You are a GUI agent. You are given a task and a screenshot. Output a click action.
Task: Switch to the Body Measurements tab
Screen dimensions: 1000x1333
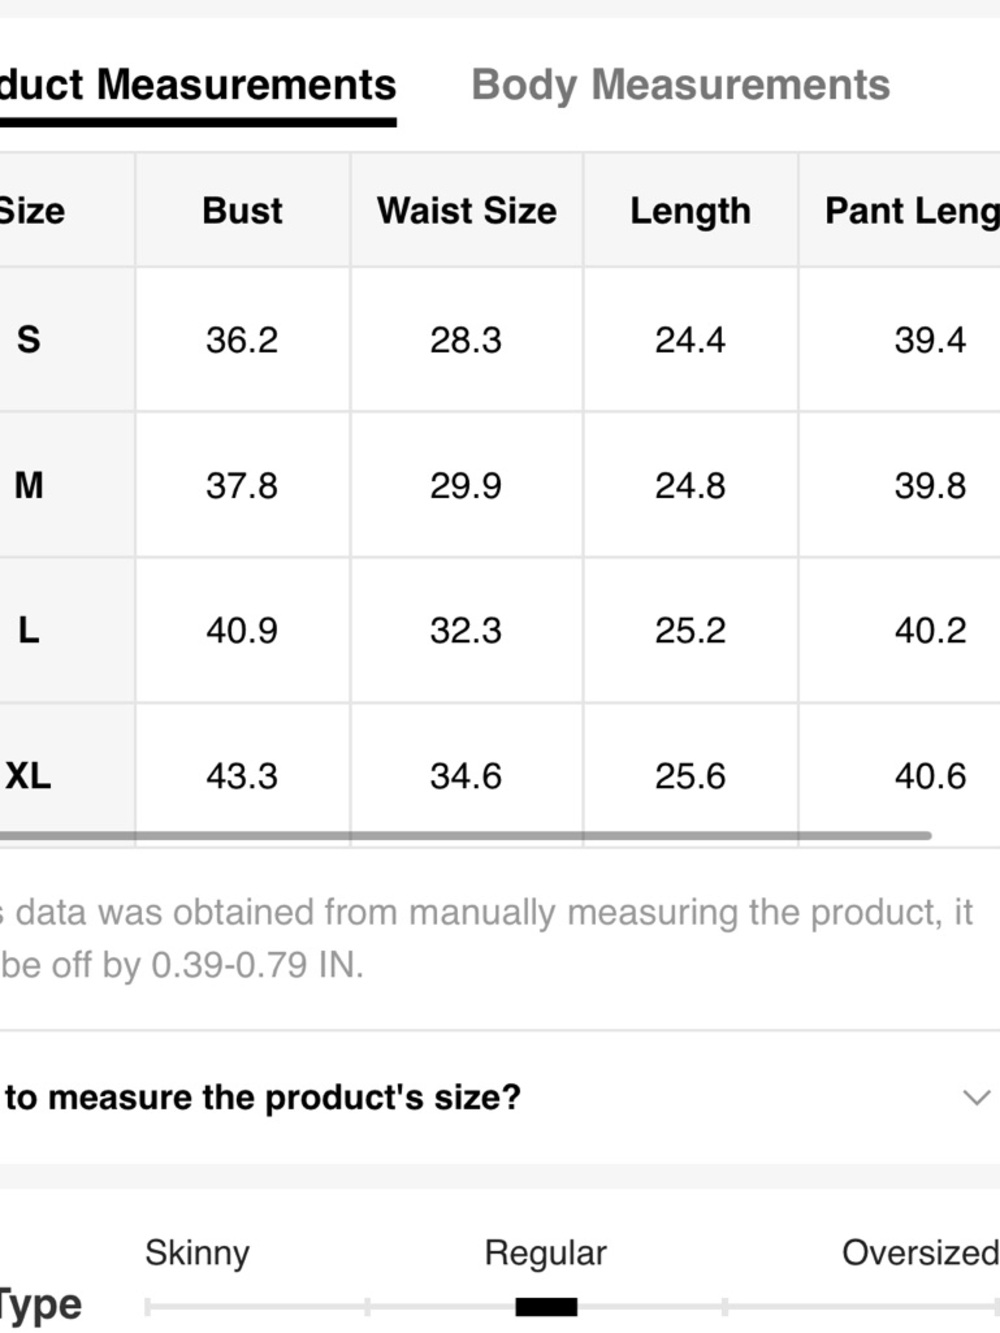pos(680,85)
